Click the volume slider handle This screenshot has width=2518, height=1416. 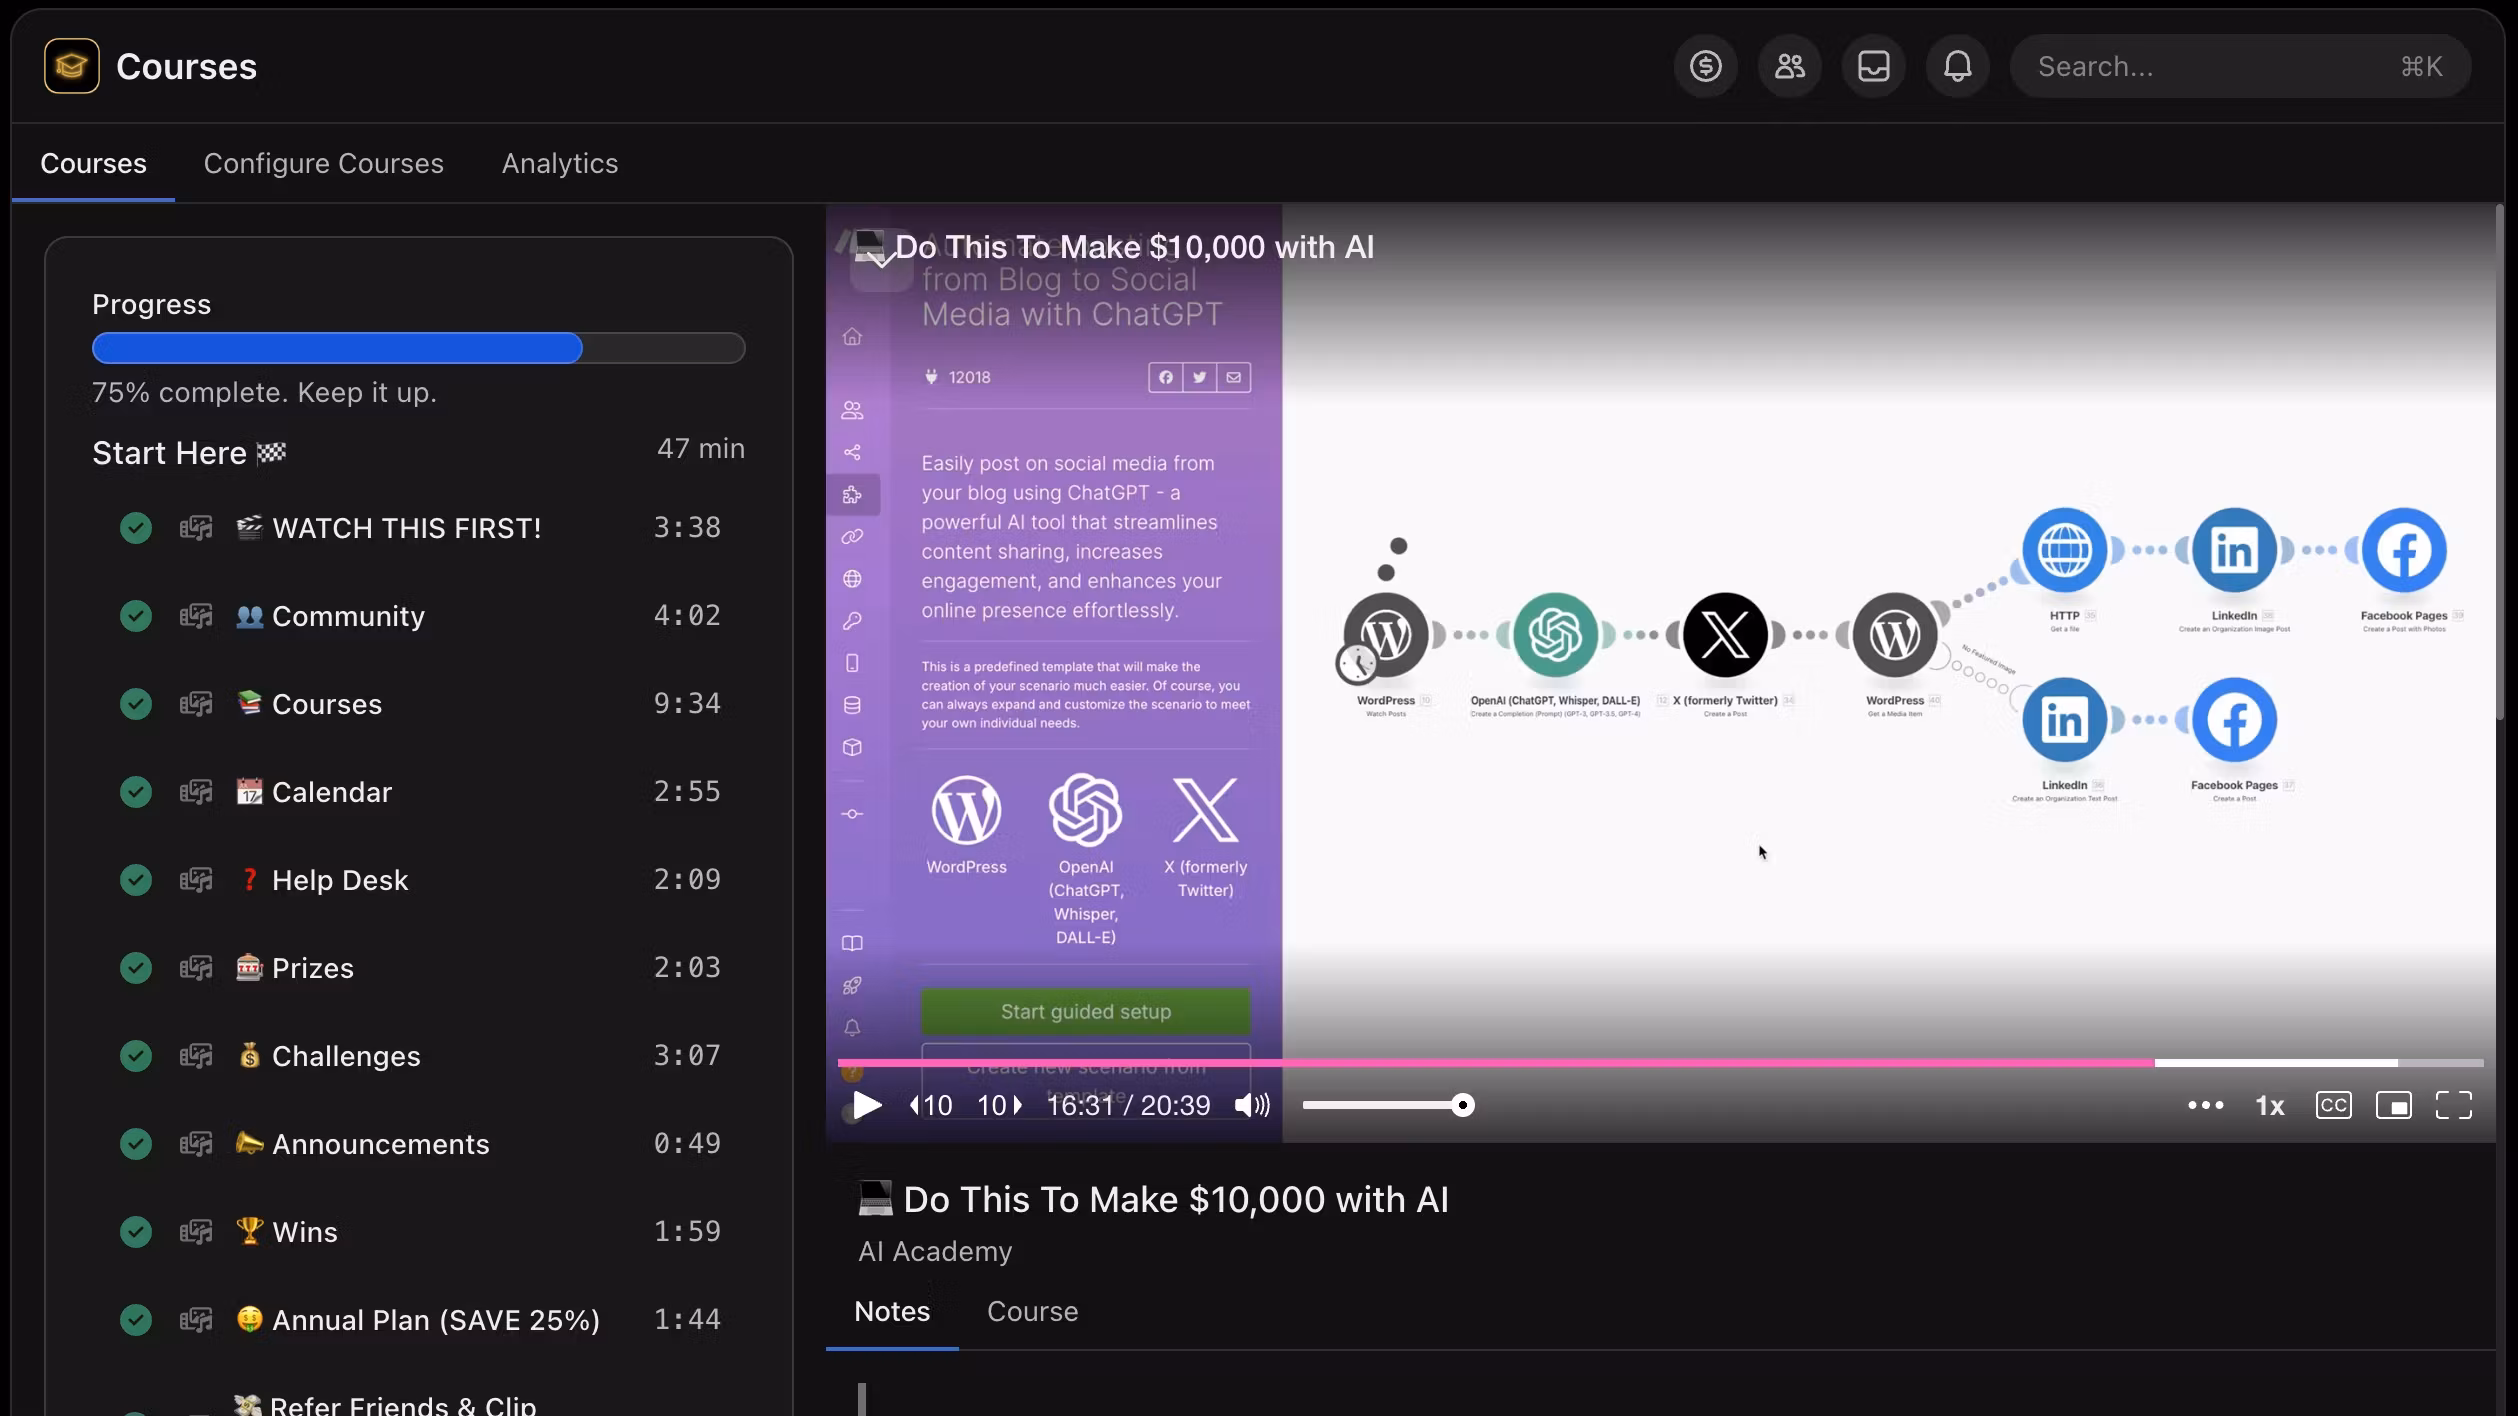pos(1463,1105)
